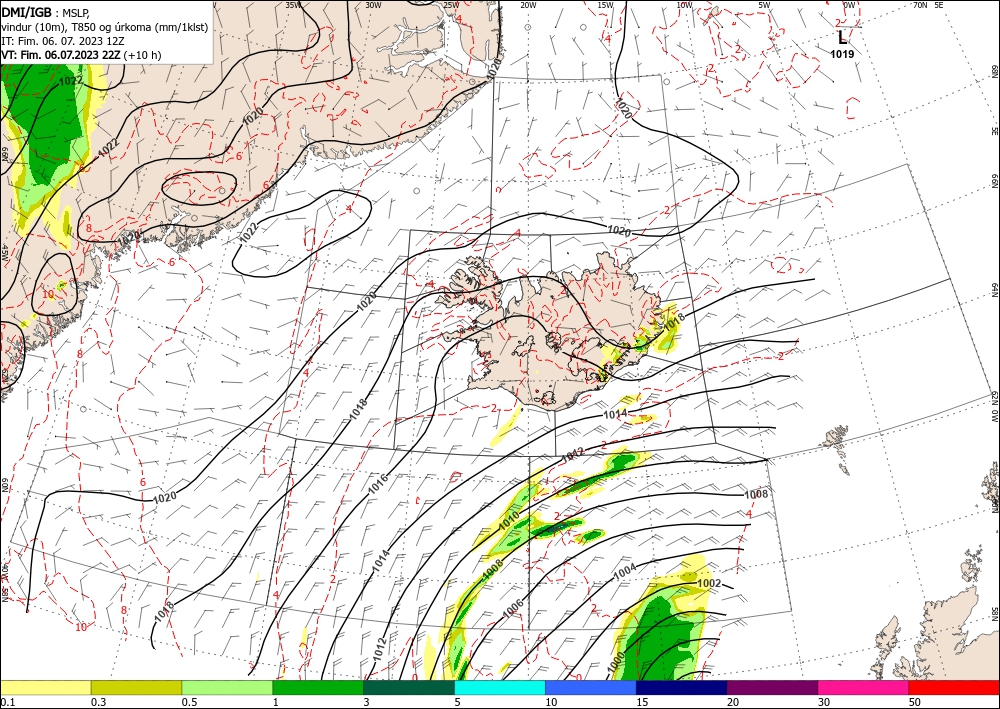Click the olive 0.3–0.5 legend swatch

(136, 687)
